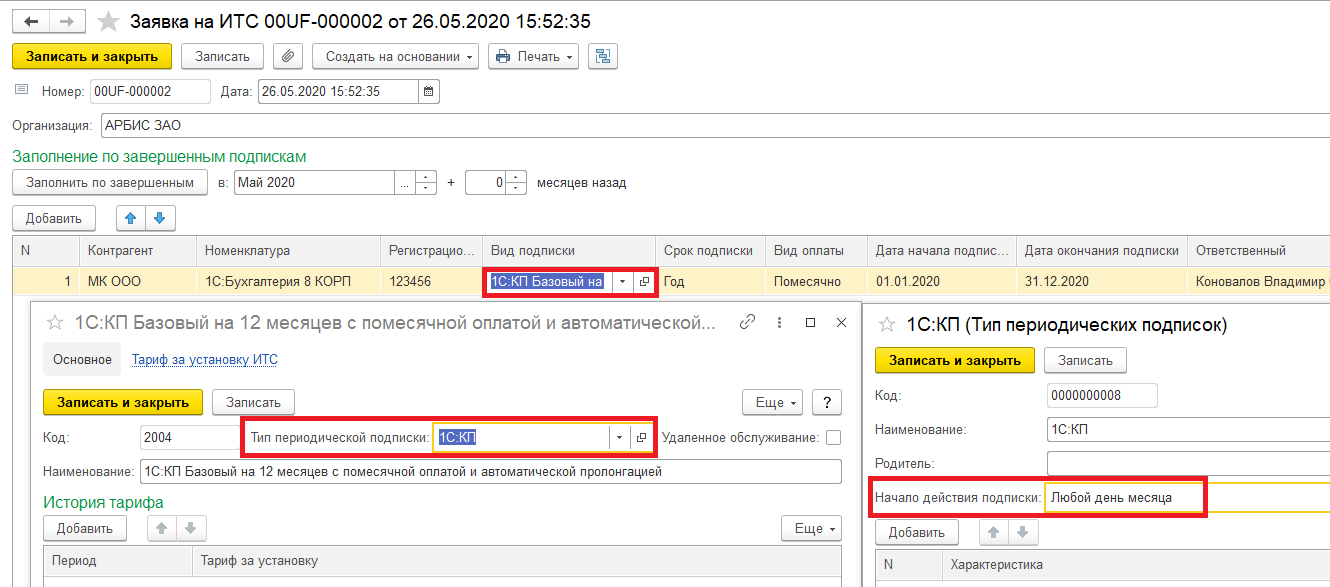Screen dimensions: 1330x587
Task: Click main Записать button
Action: pyautogui.click(x=222, y=56)
